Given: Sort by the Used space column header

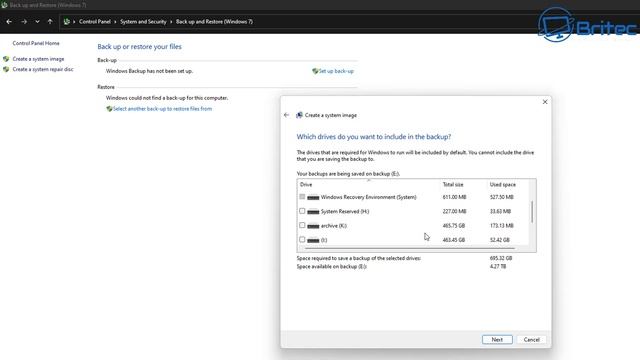Looking at the screenshot, I should [x=502, y=184].
